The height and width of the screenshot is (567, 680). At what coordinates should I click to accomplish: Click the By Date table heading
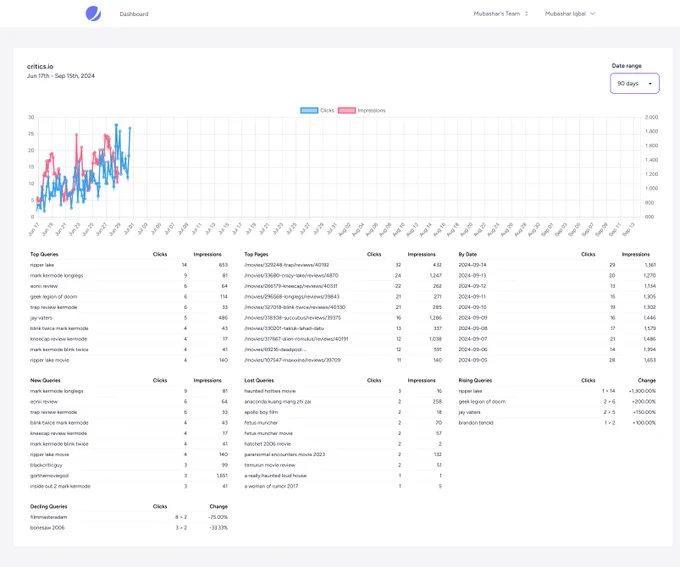468,254
